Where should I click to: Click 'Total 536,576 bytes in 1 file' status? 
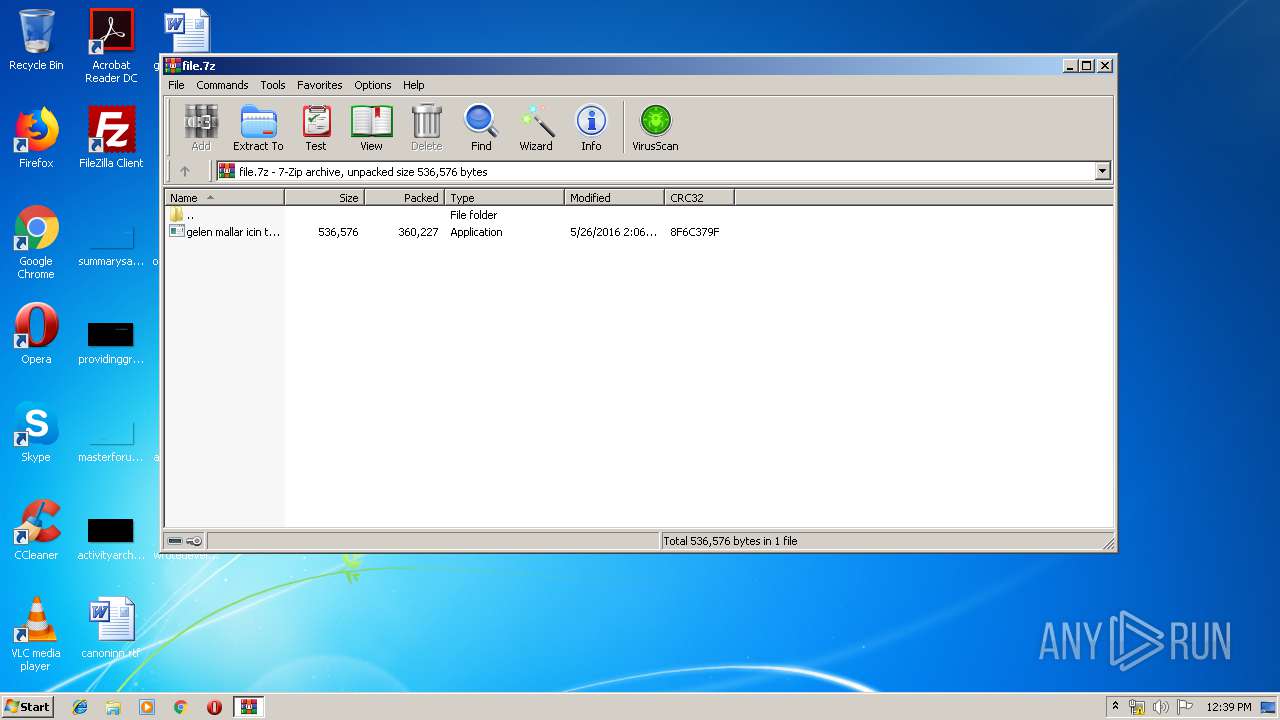pyautogui.click(x=730, y=541)
